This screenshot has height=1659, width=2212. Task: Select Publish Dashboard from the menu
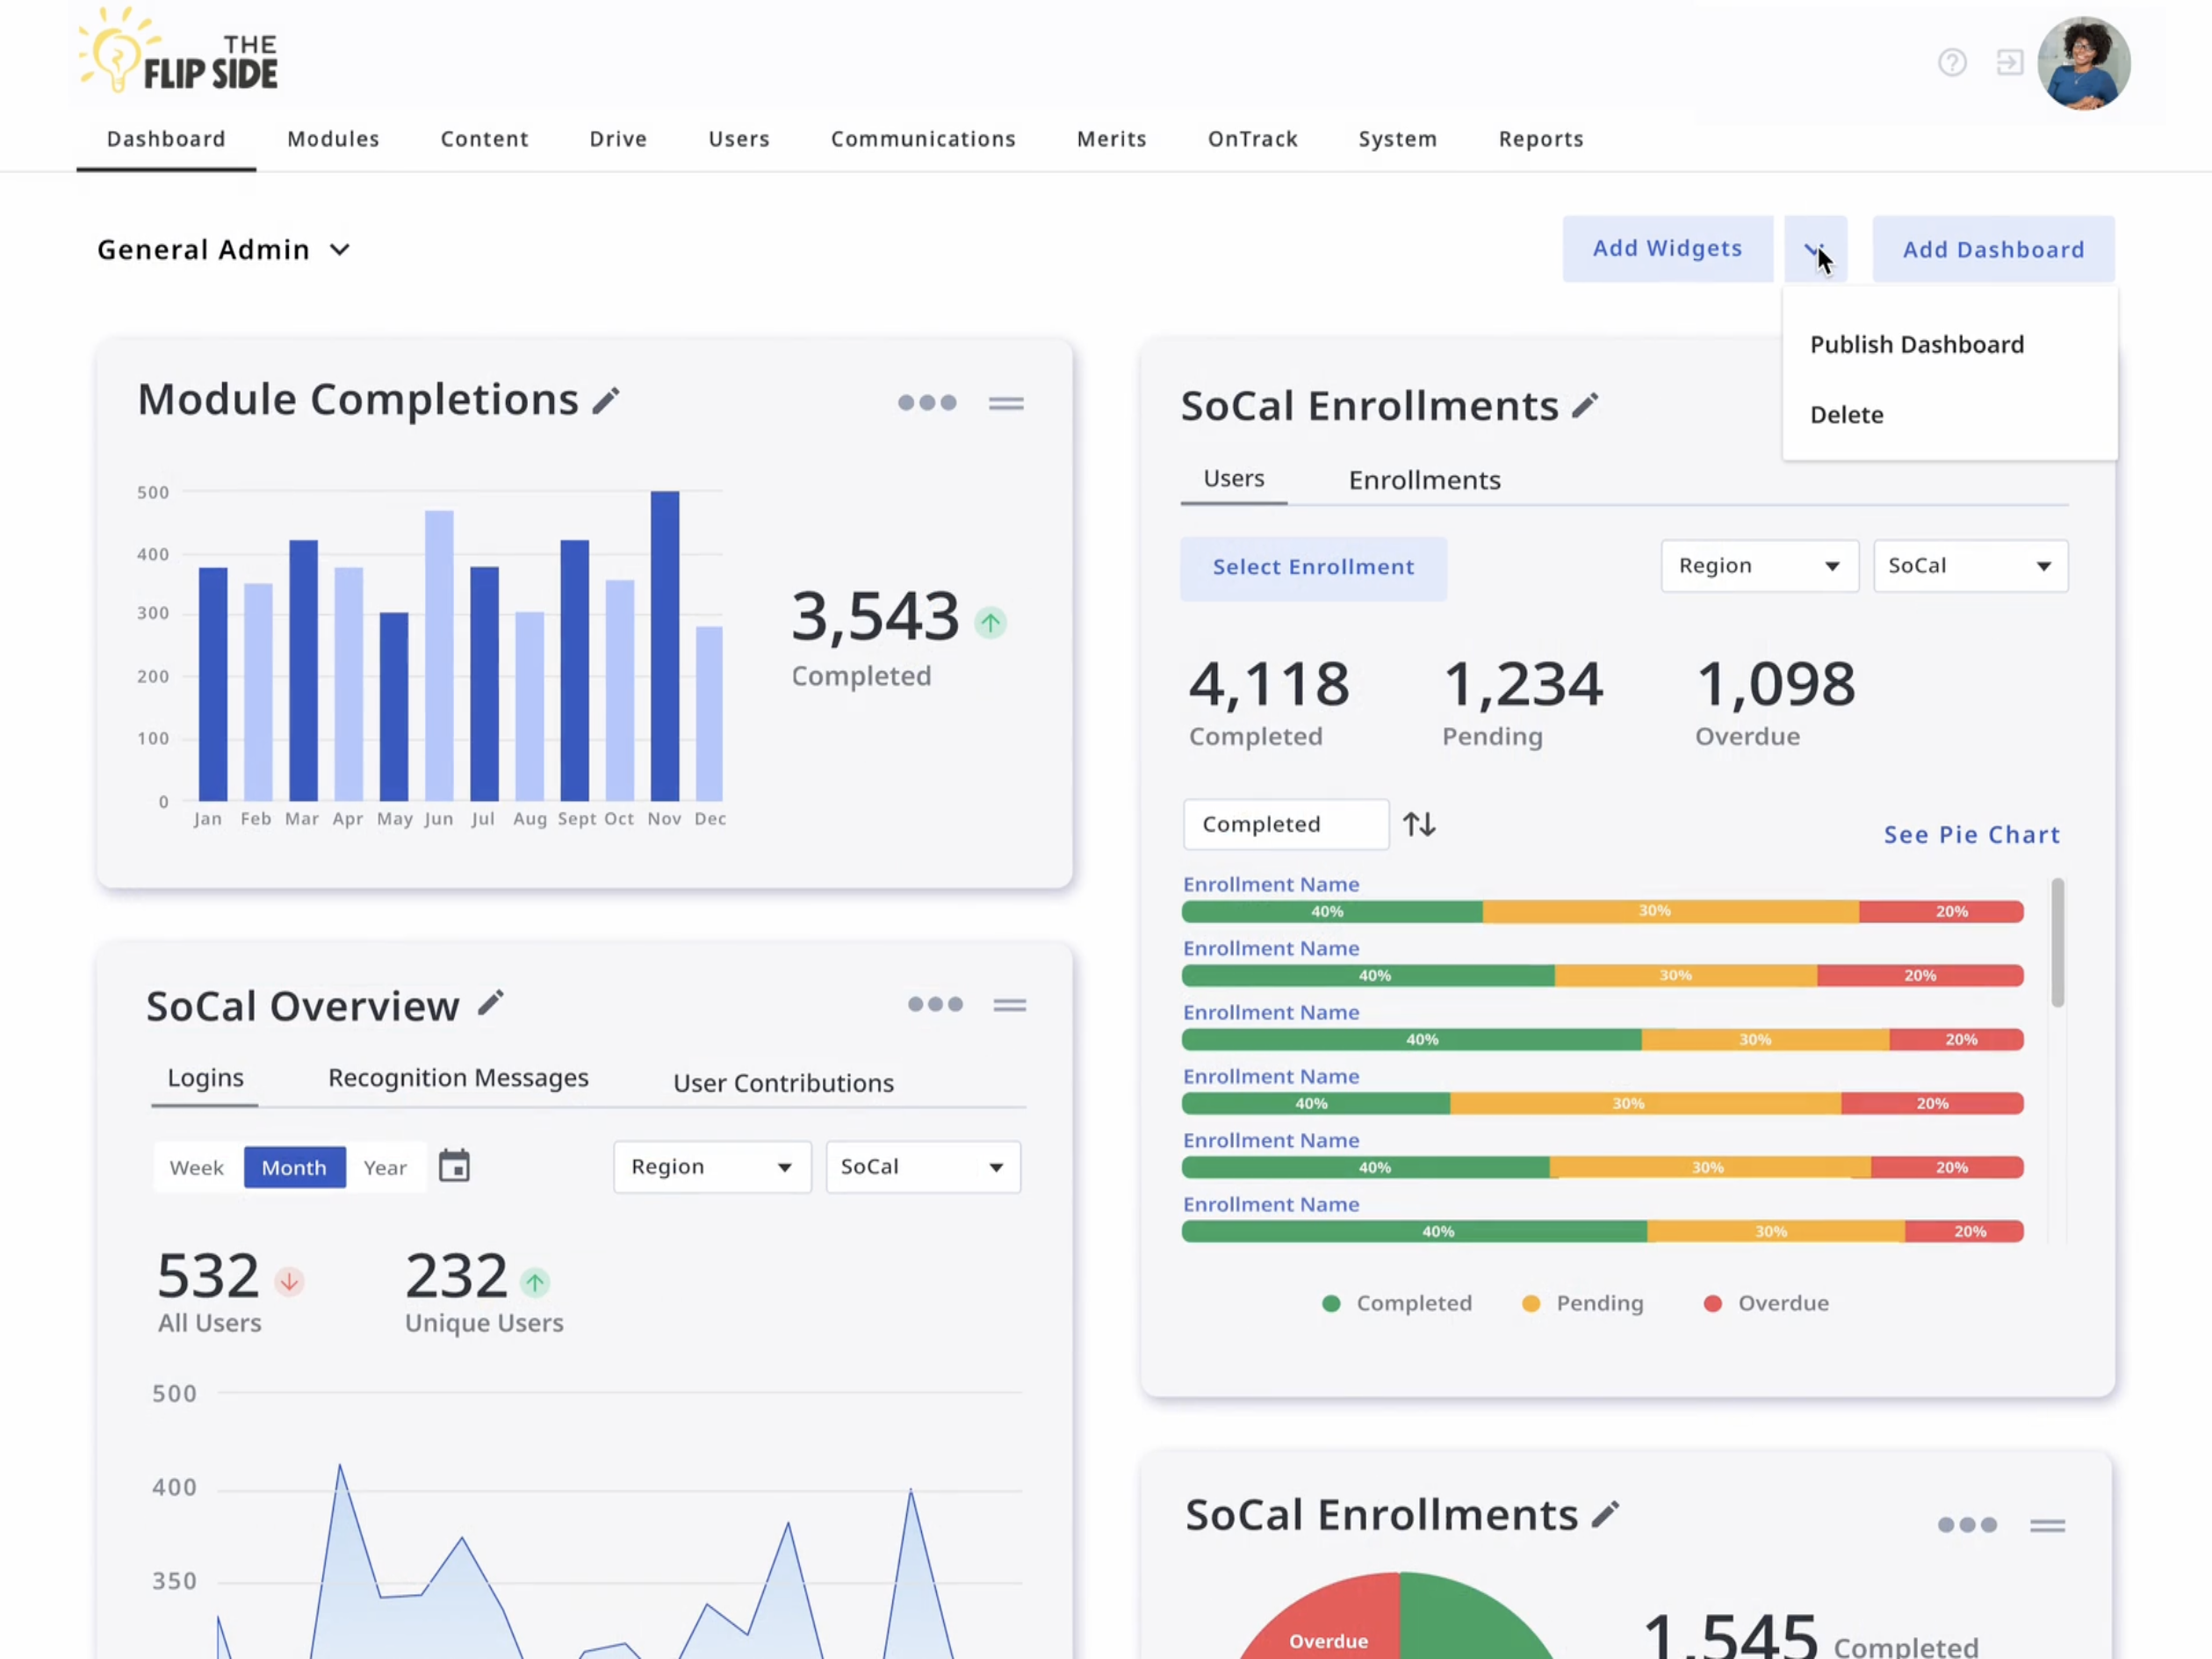coord(1916,344)
